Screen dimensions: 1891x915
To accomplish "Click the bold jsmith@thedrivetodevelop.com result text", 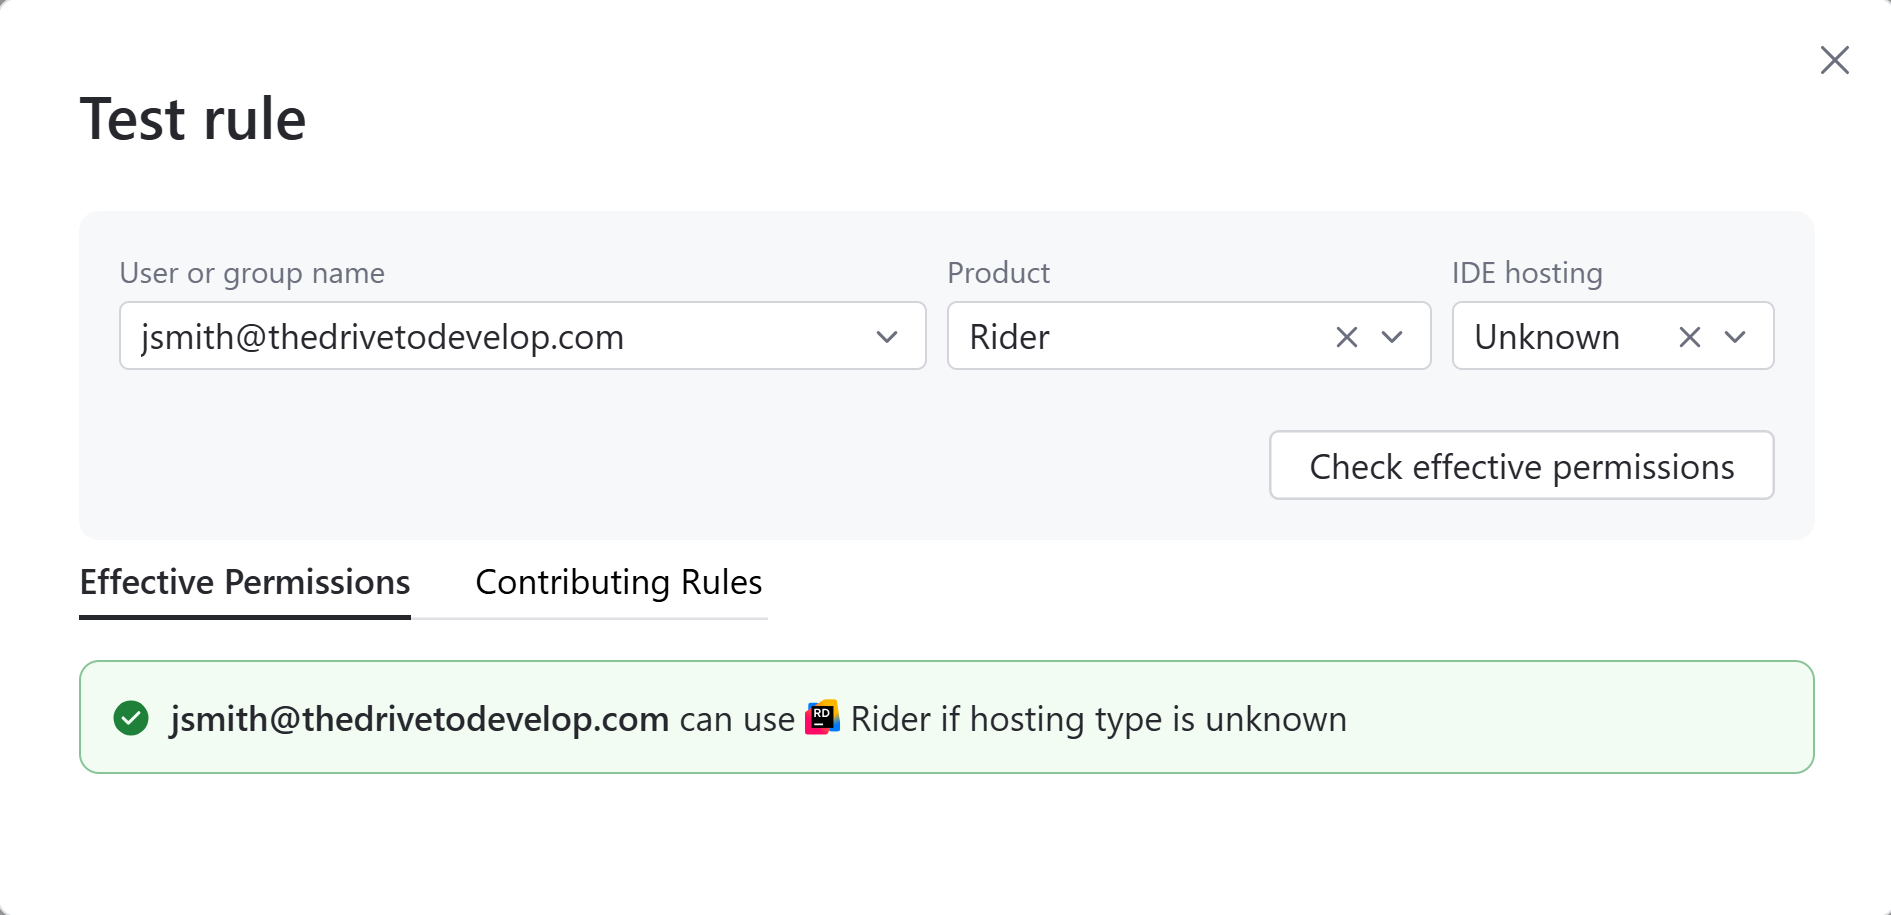I will 419,719.
